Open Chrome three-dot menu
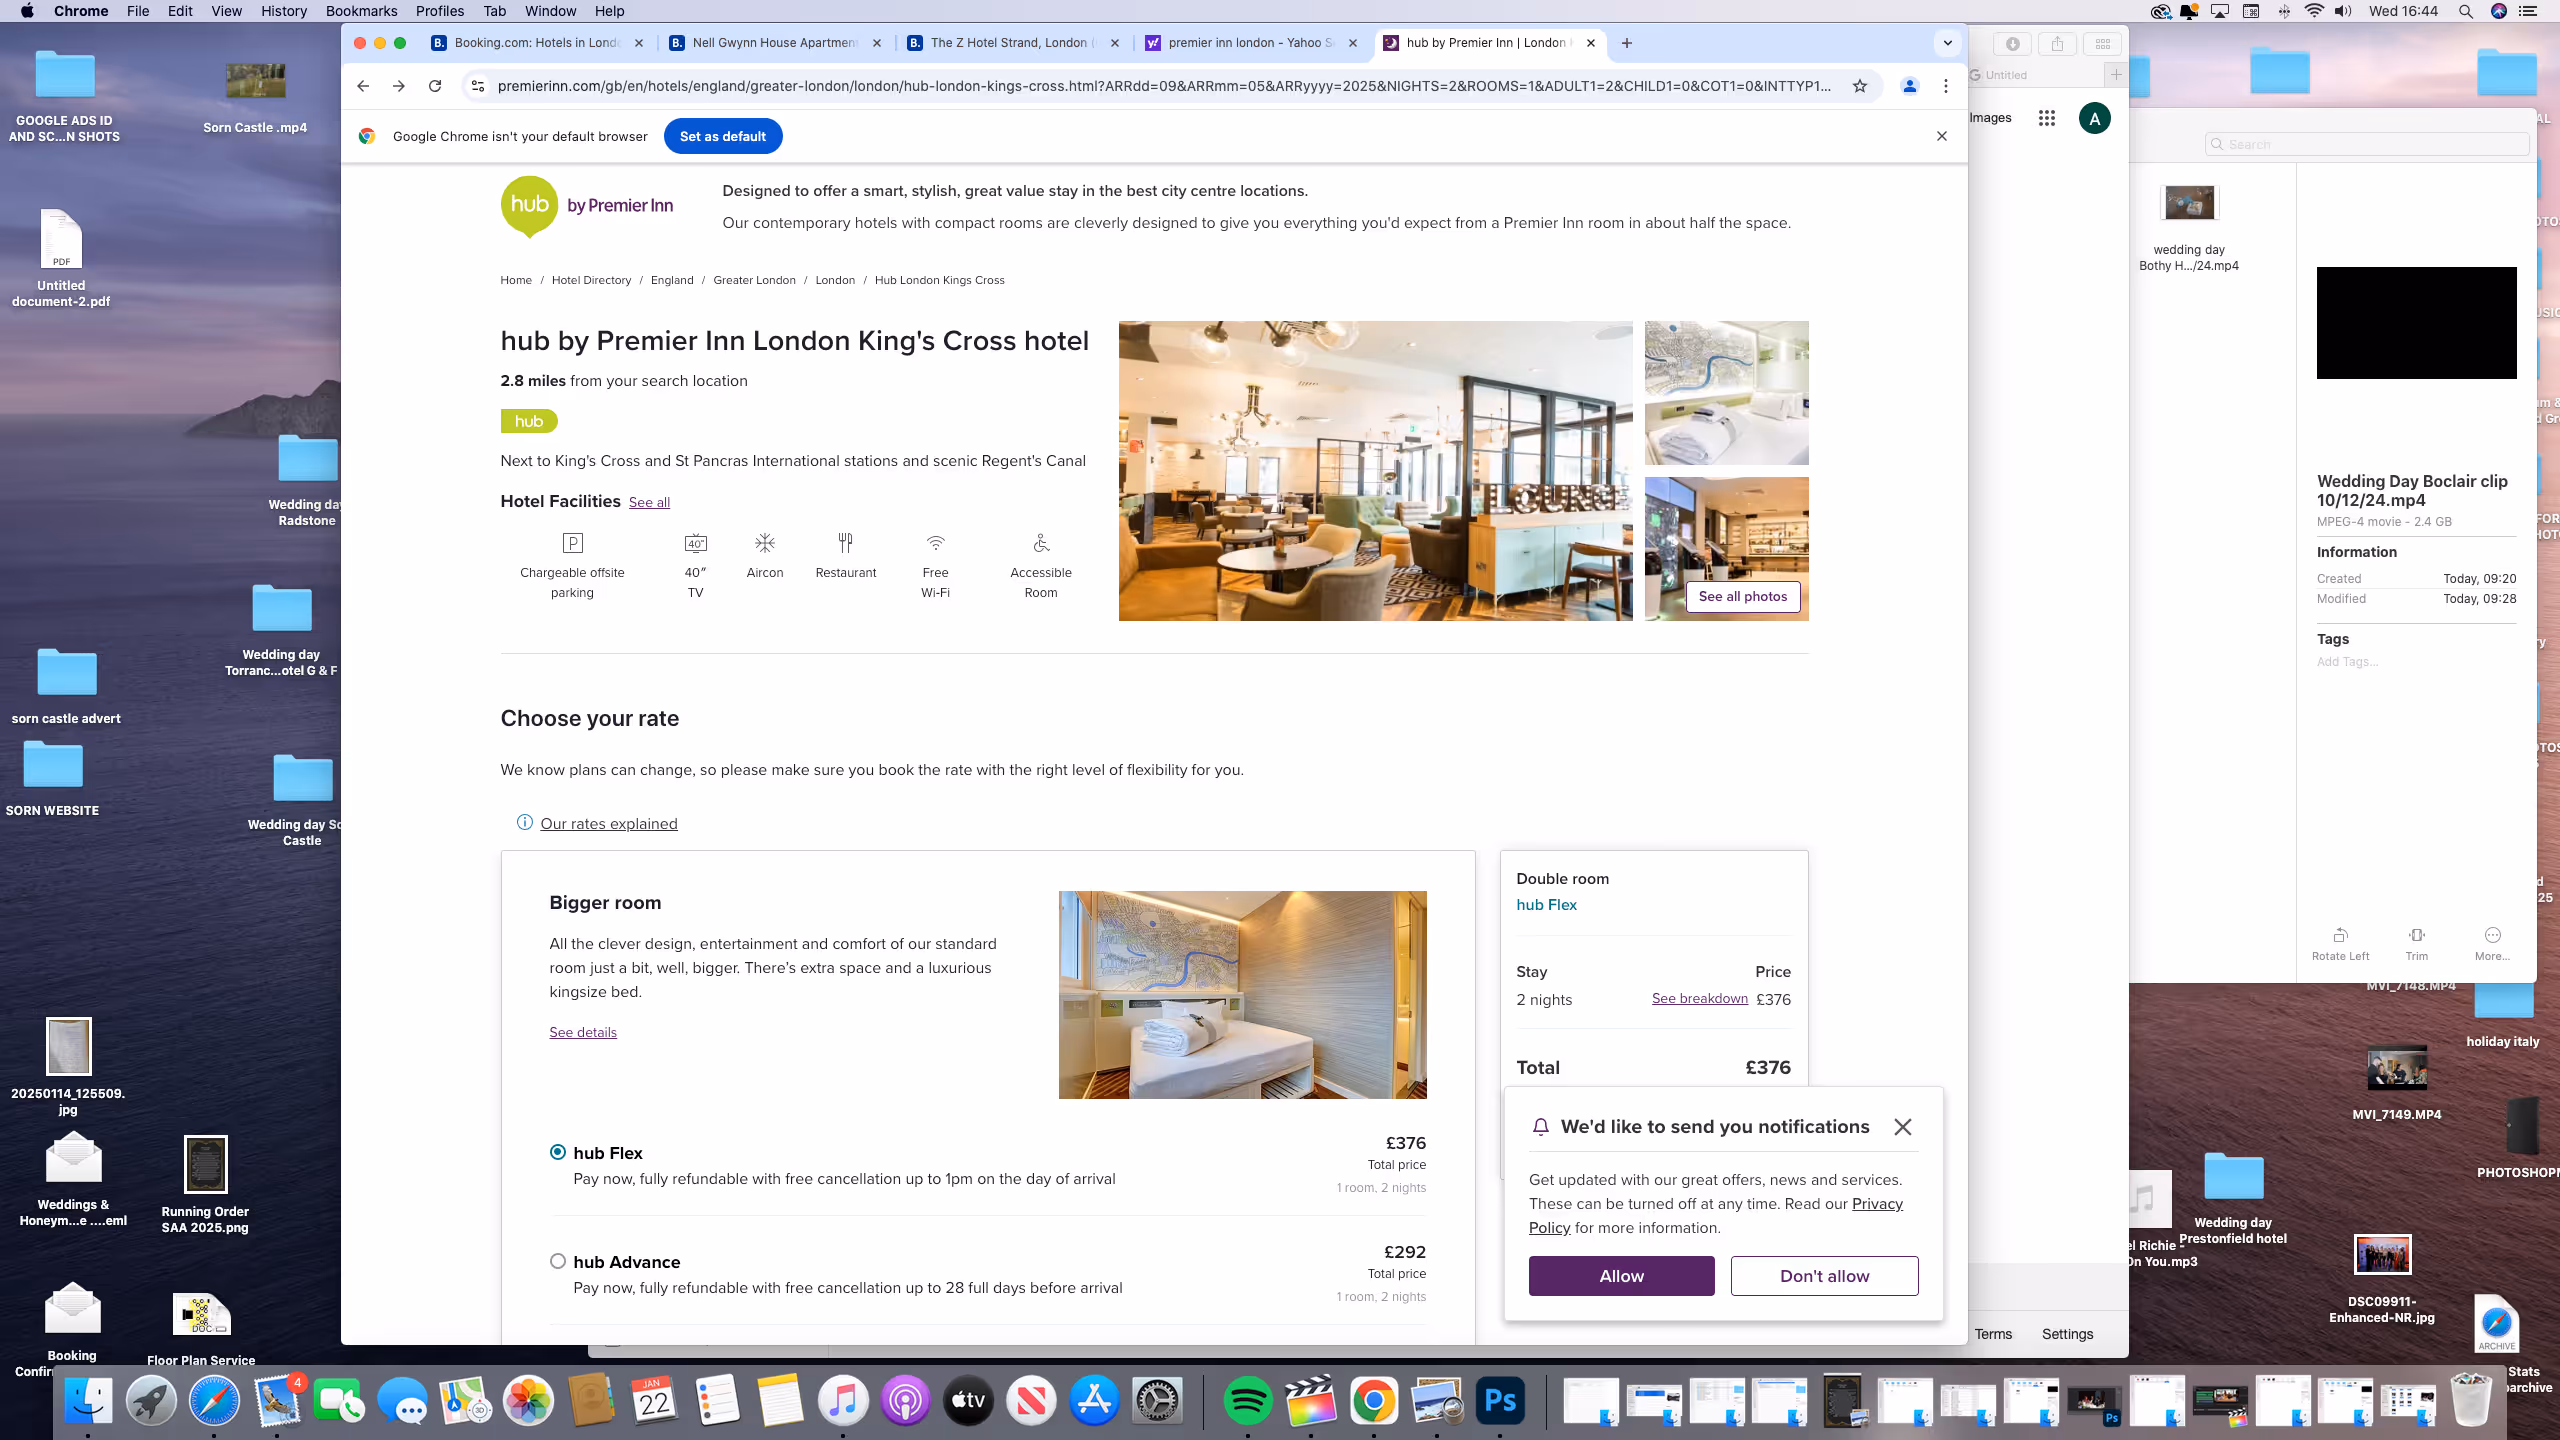This screenshot has width=2560, height=1440. 1946,86
